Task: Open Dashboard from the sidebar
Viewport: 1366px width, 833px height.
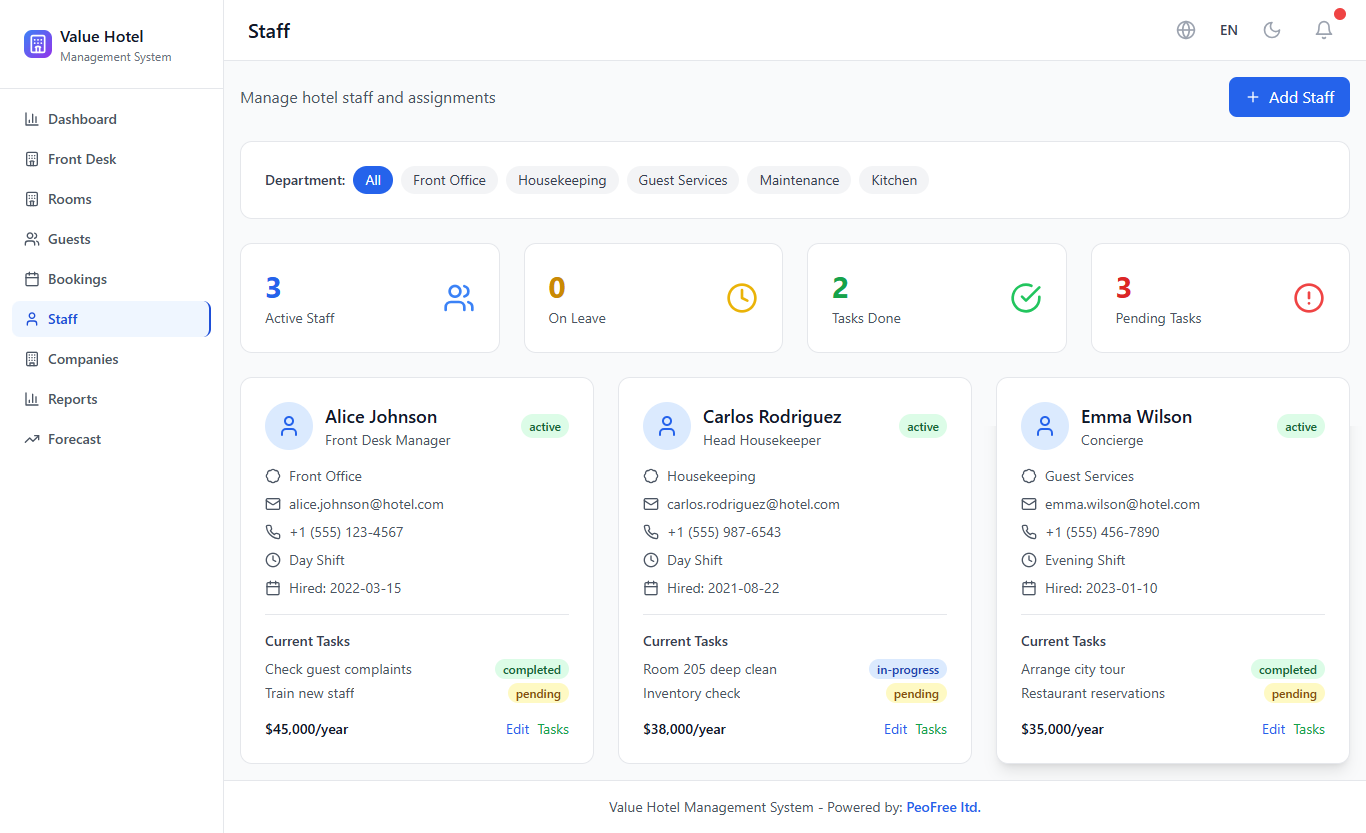Action: [x=82, y=119]
